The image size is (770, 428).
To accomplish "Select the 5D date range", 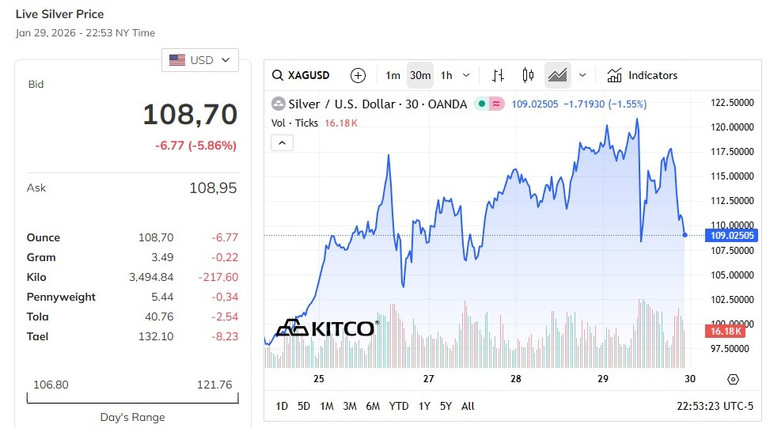I will 304,406.
